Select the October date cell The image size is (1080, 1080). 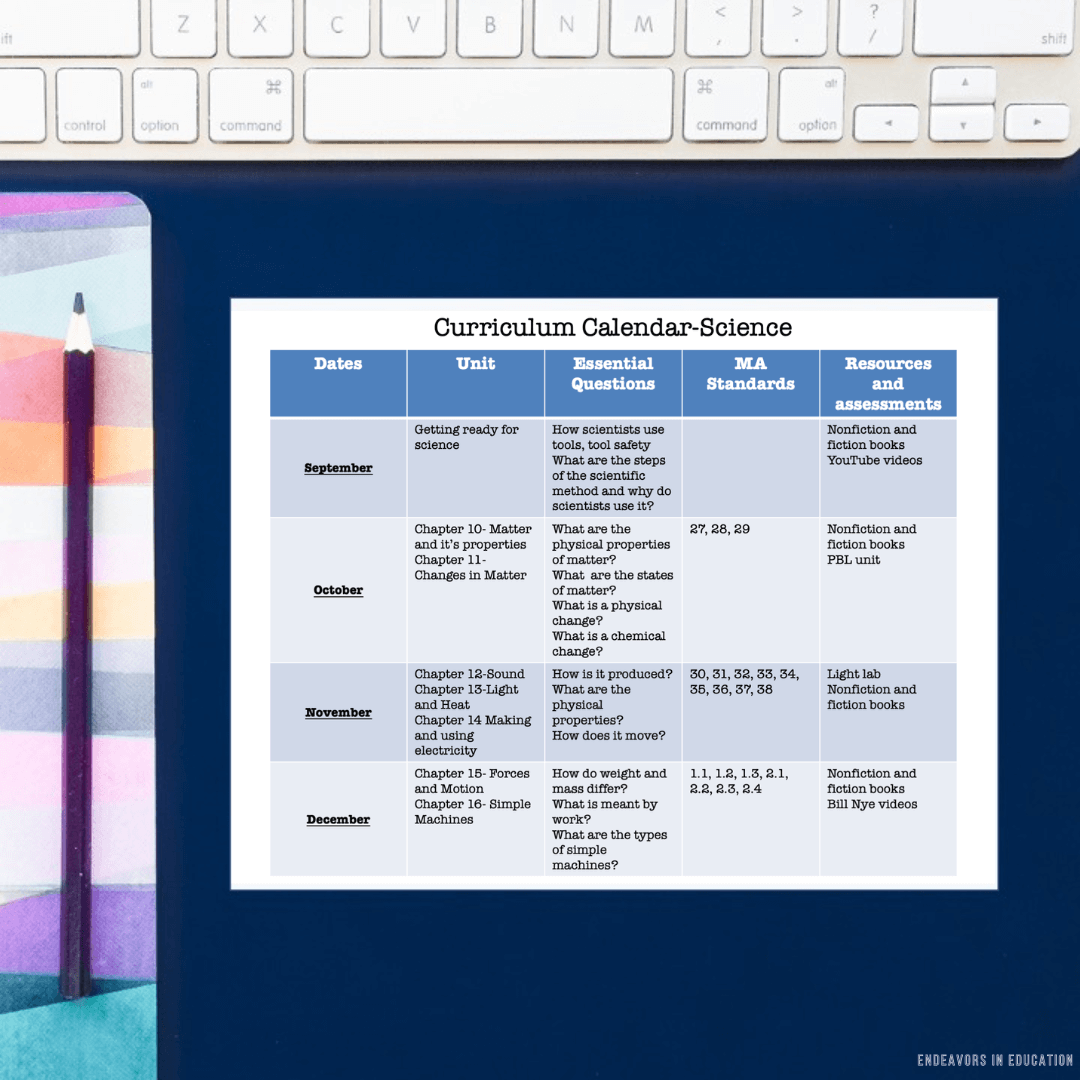click(x=338, y=590)
